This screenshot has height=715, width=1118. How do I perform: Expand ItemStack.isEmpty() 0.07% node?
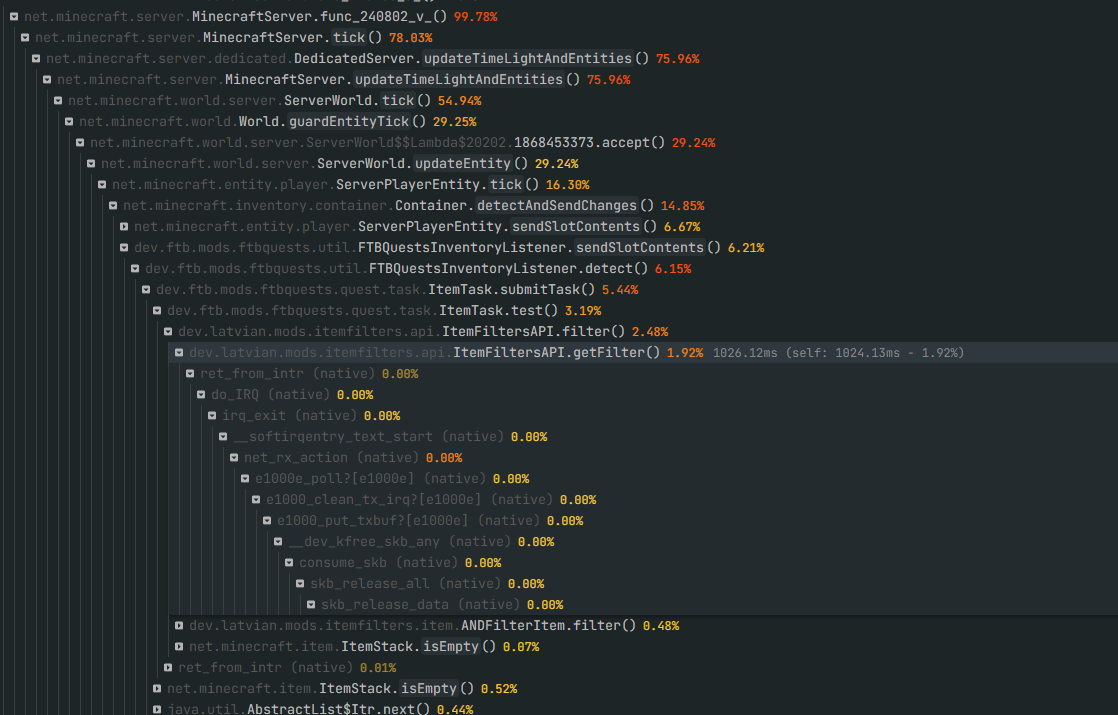click(x=179, y=647)
